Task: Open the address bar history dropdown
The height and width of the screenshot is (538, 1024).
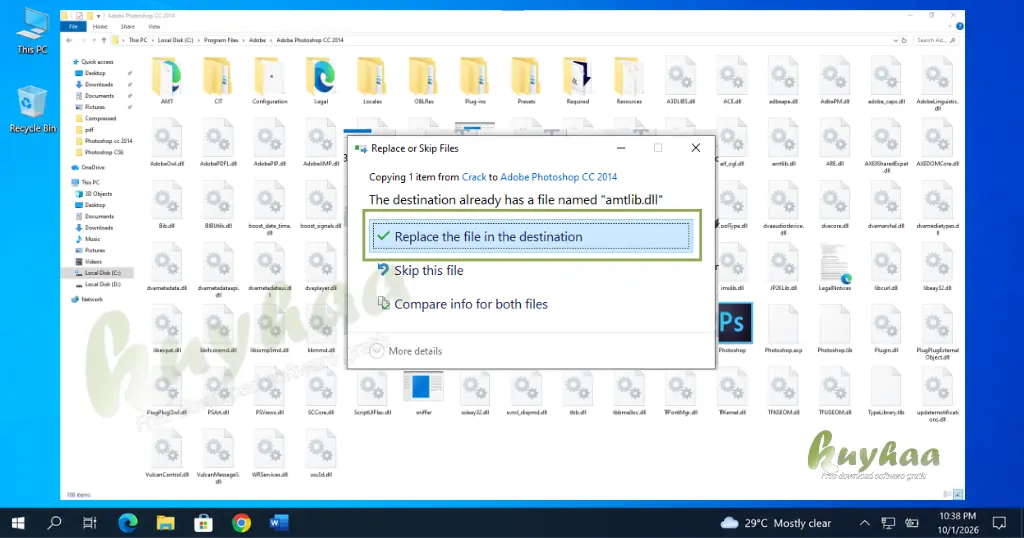Action: [895, 40]
